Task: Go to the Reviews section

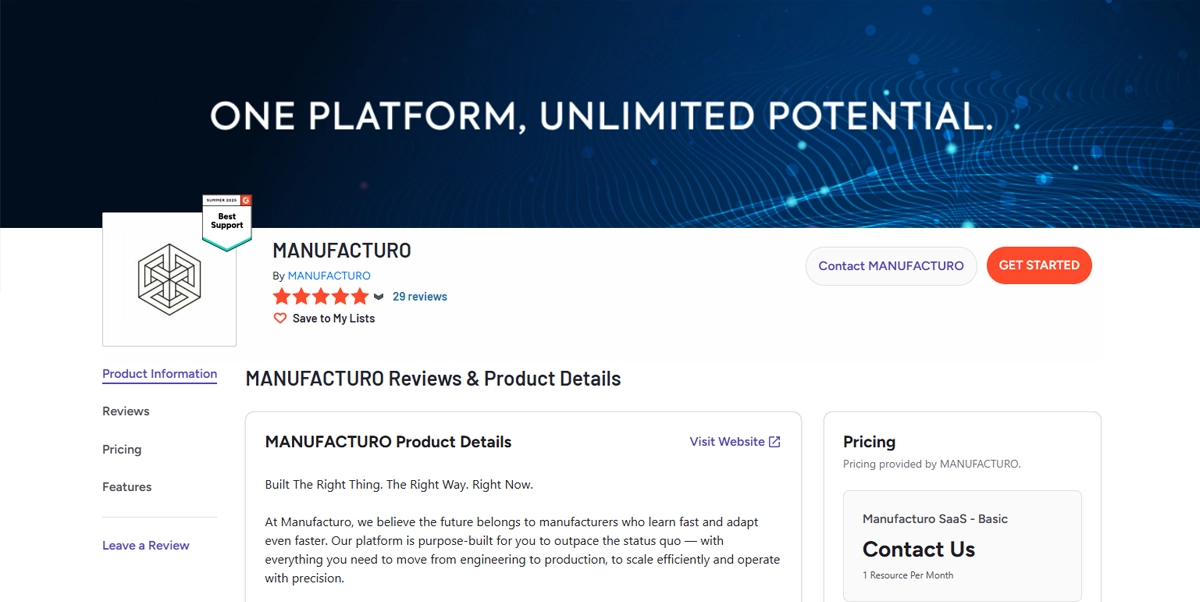Action: click(126, 411)
